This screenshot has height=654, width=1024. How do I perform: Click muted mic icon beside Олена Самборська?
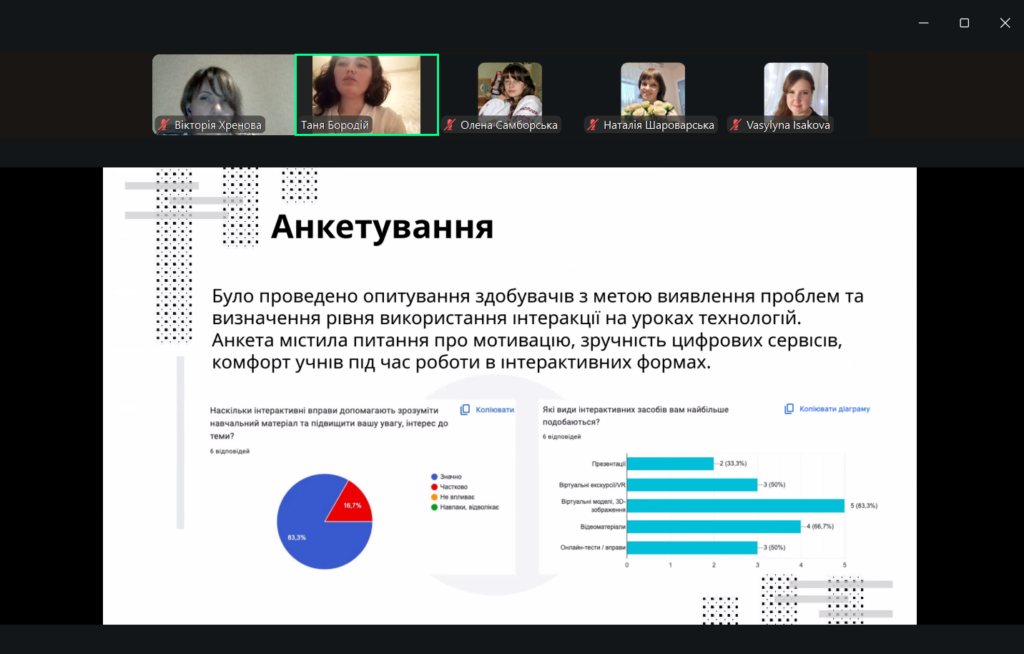point(450,126)
